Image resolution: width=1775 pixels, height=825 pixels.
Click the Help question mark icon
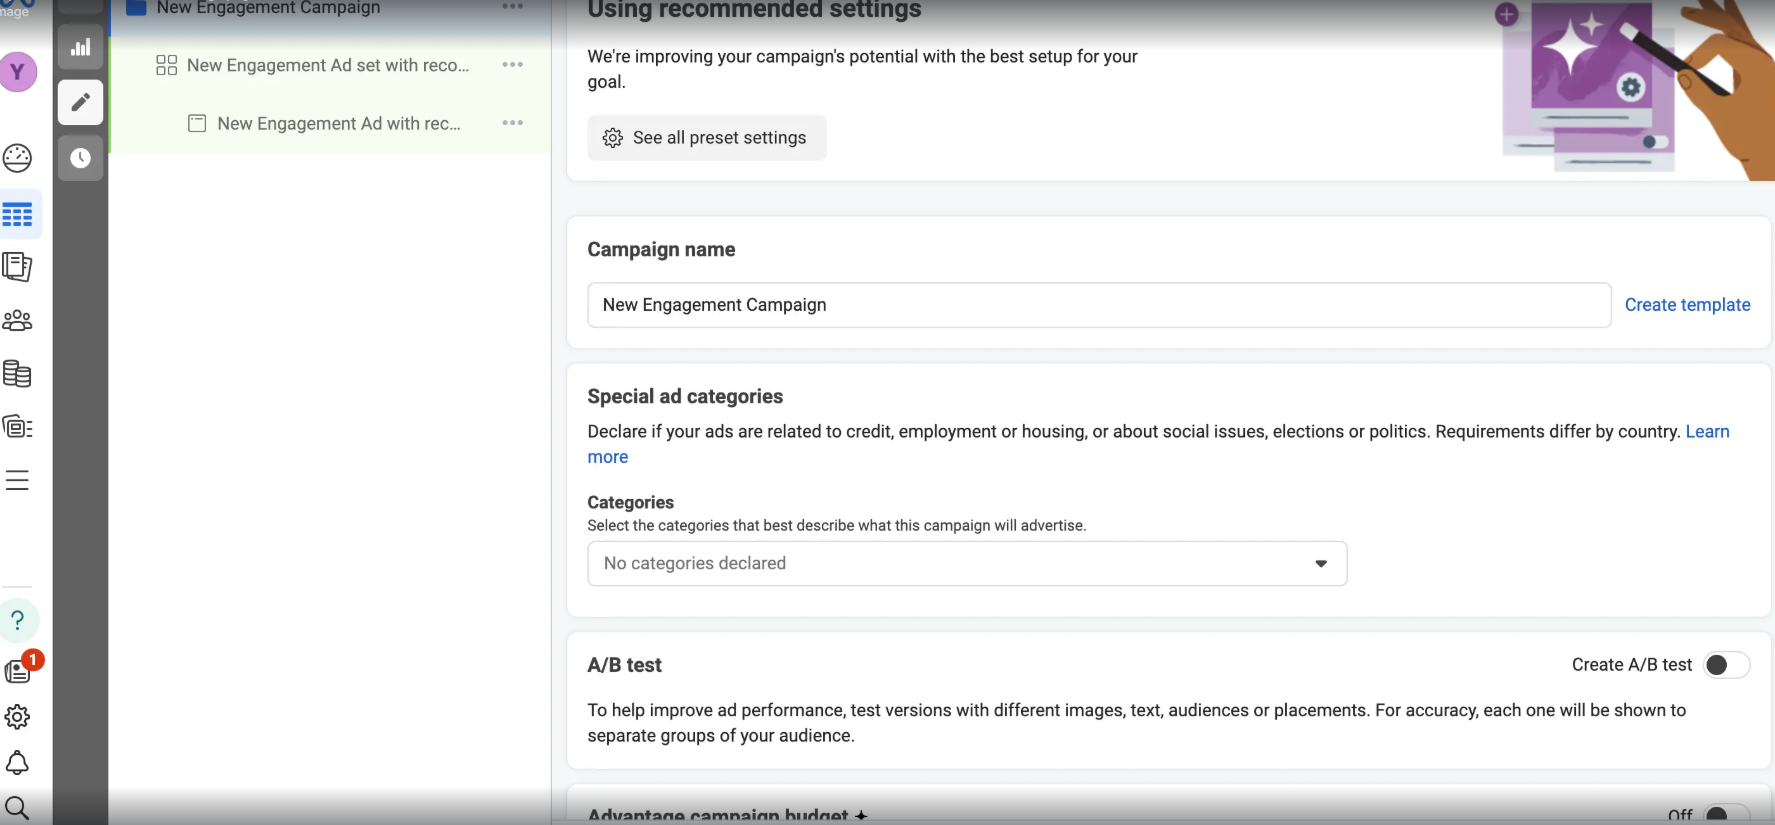click(x=18, y=620)
